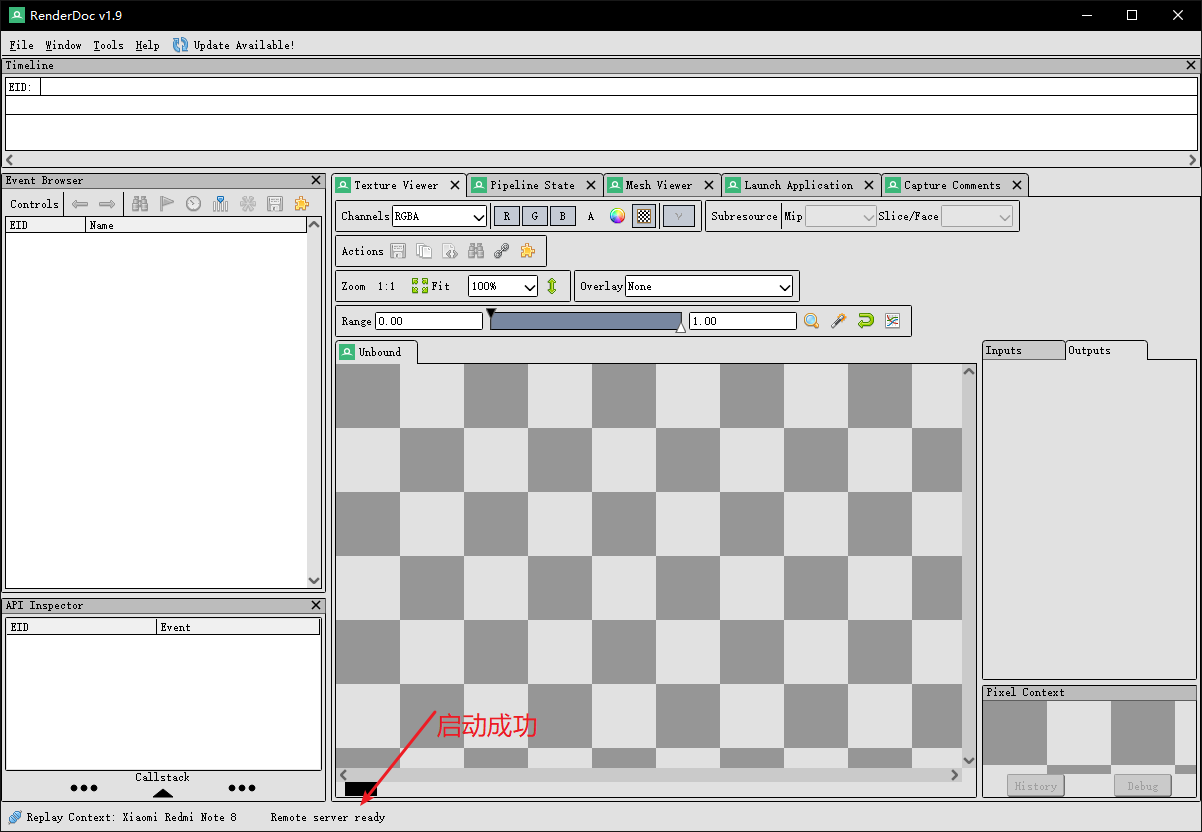This screenshot has height=832, width=1202.
Task: Open the Channels RGBA dropdown
Action: (438, 215)
